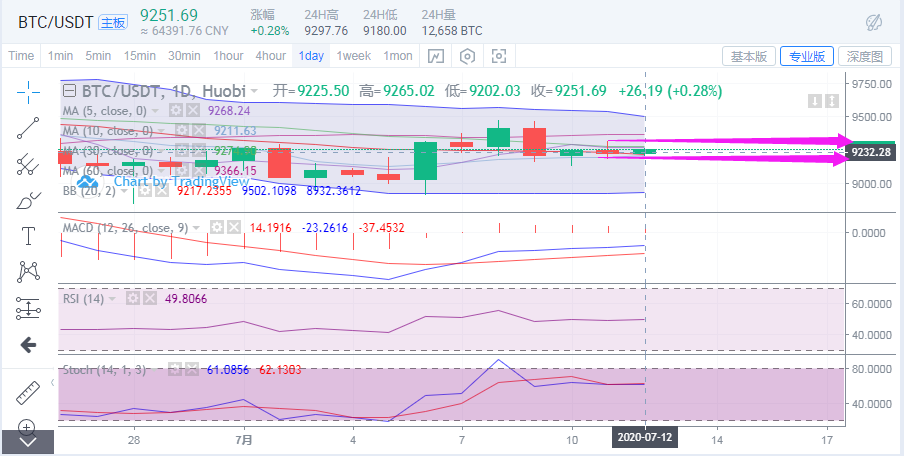
Task: Collapse the BTC/USDT legend with minus box
Action: [70, 91]
